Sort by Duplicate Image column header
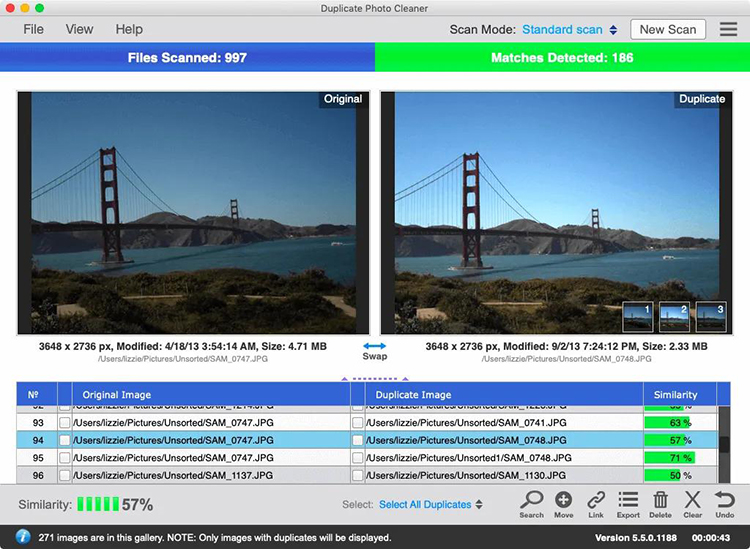This screenshot has height=549, width=750. [x=504, y=395]
